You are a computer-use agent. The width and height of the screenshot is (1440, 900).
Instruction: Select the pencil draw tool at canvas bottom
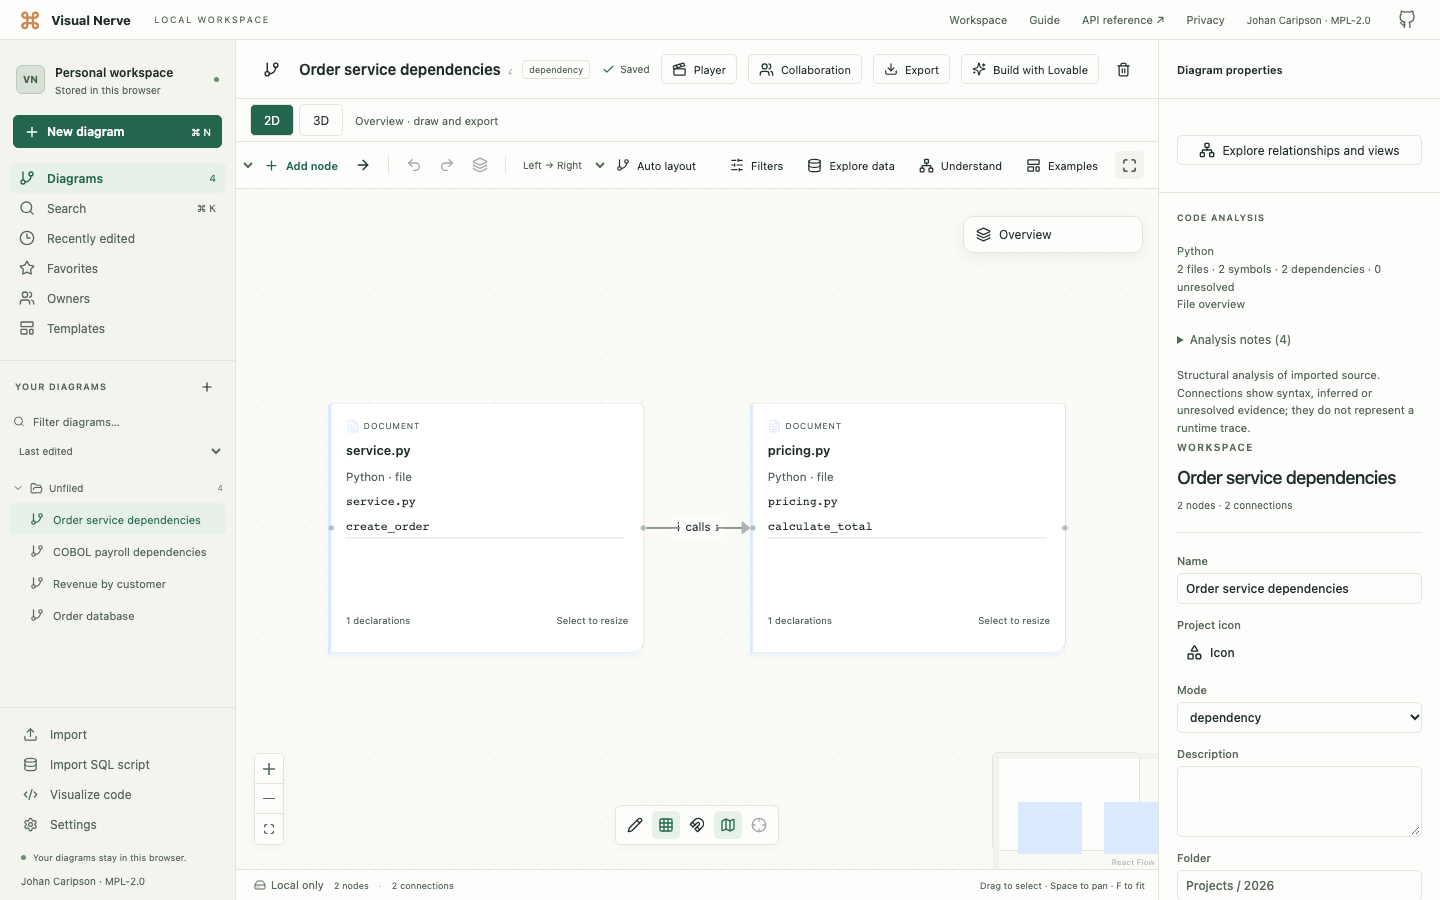click(x=635, y=825)
